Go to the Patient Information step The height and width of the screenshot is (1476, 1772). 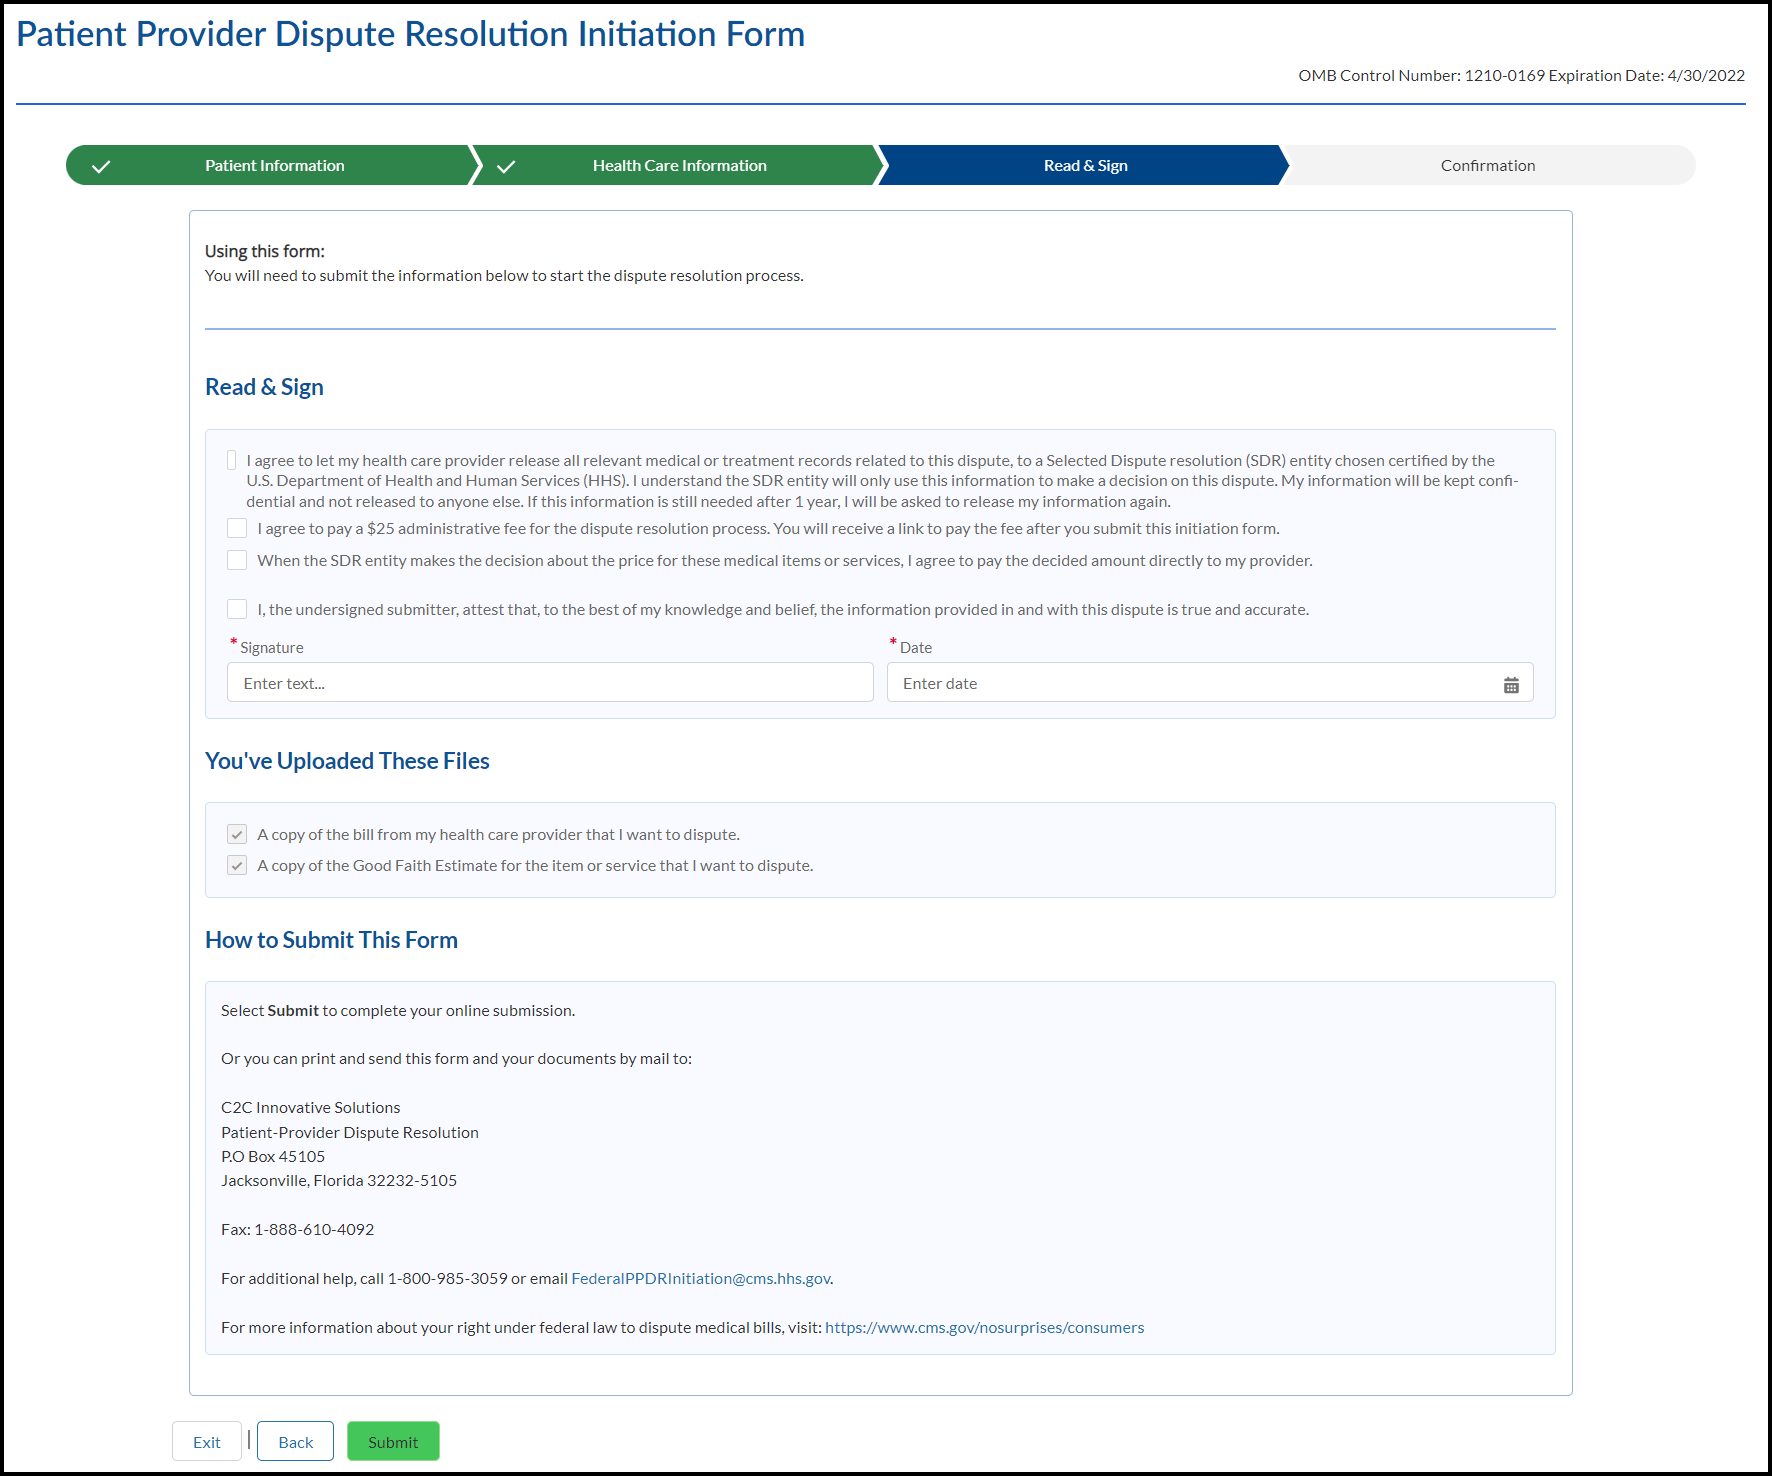274,166
